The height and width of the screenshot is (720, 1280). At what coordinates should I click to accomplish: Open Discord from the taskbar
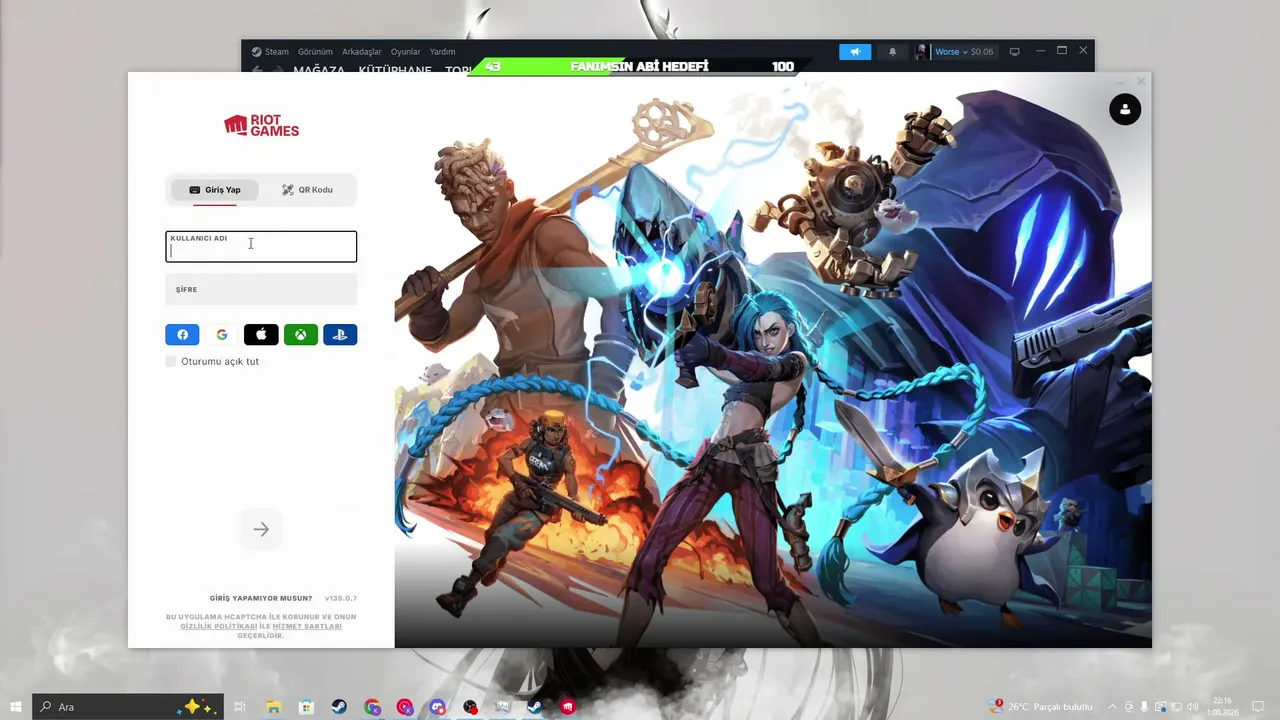(437, 707)
